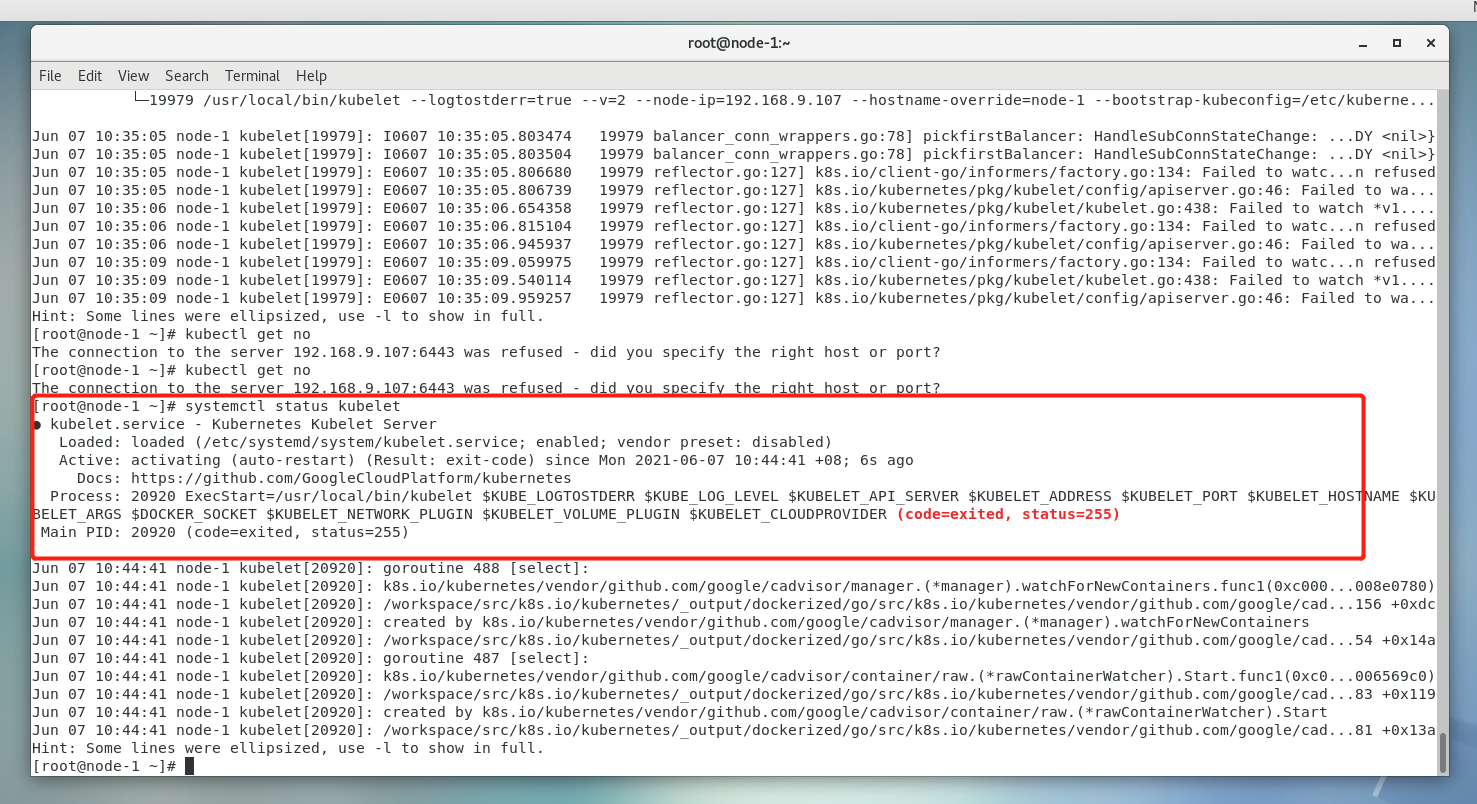
Task: Click 'created by' line ending '(*rawContainerWatcher).Start'
Action: coord(679,712)
